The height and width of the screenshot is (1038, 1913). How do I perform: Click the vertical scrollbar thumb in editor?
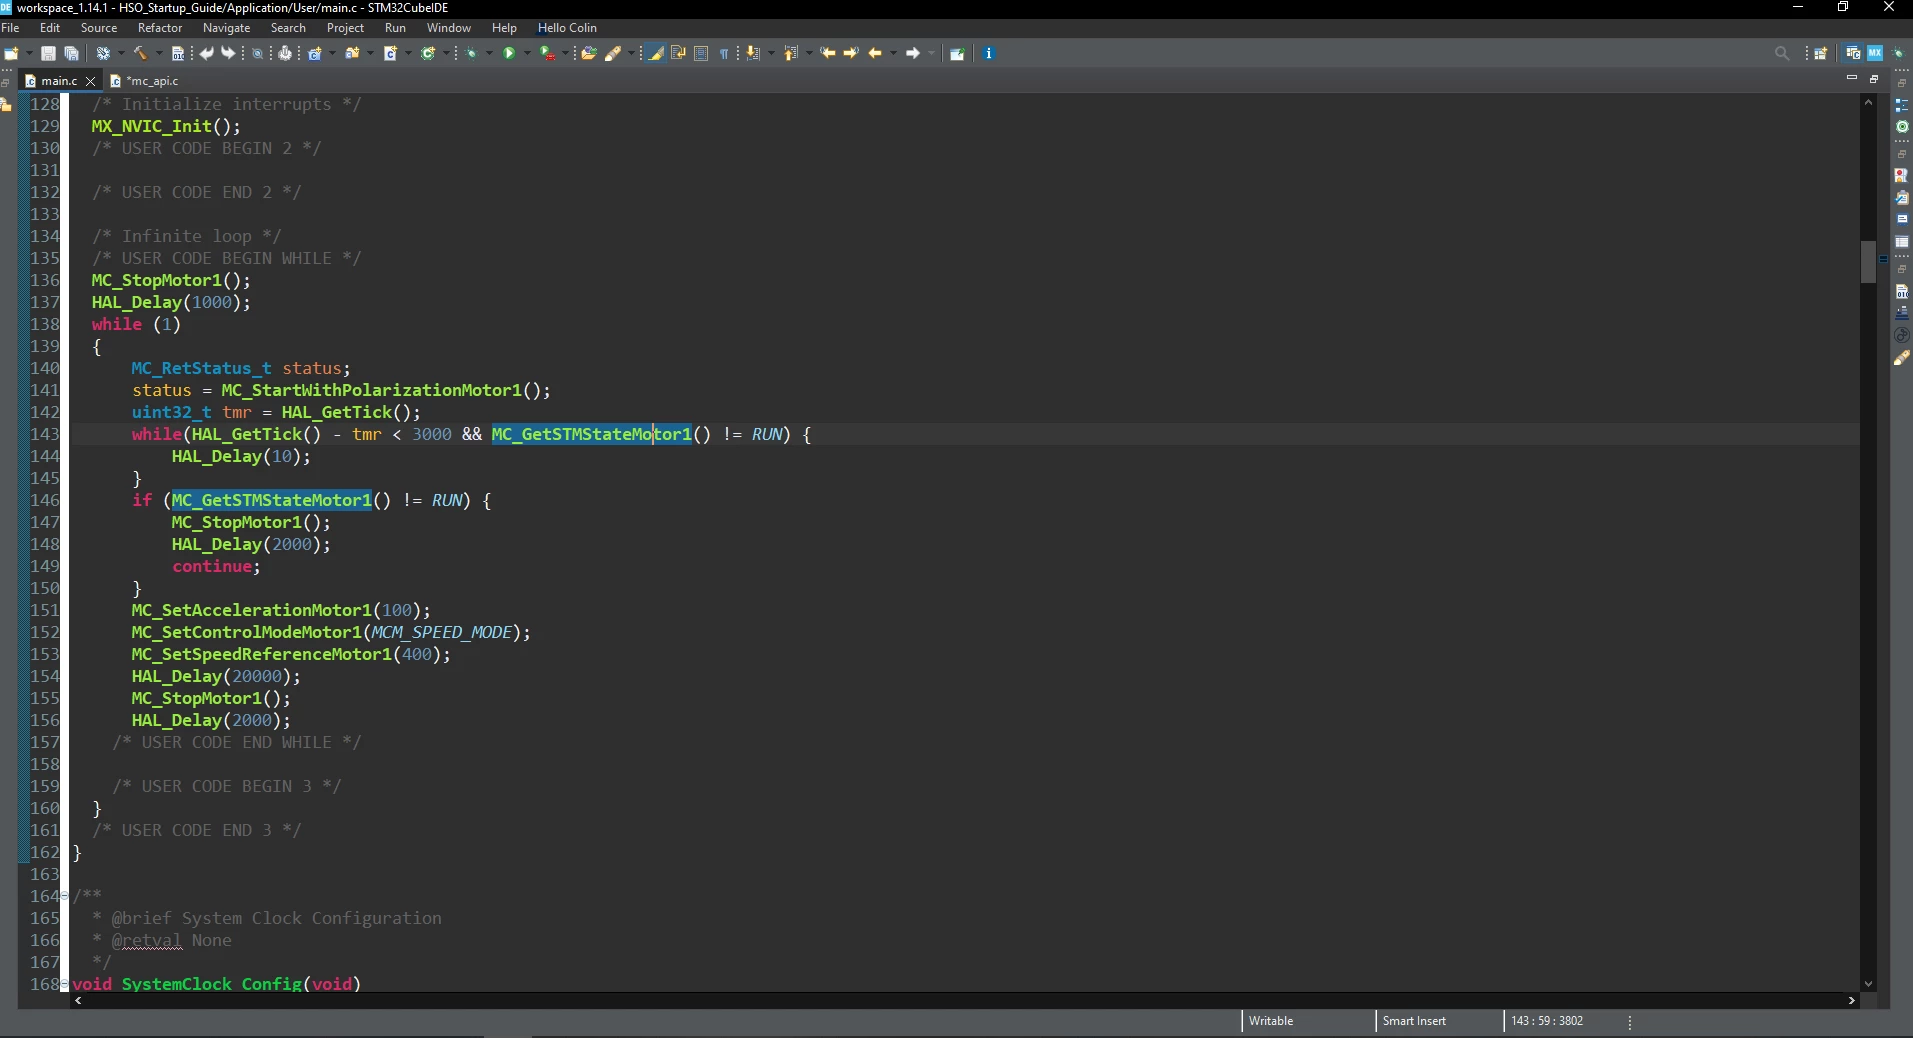[x=1868, y=262]
